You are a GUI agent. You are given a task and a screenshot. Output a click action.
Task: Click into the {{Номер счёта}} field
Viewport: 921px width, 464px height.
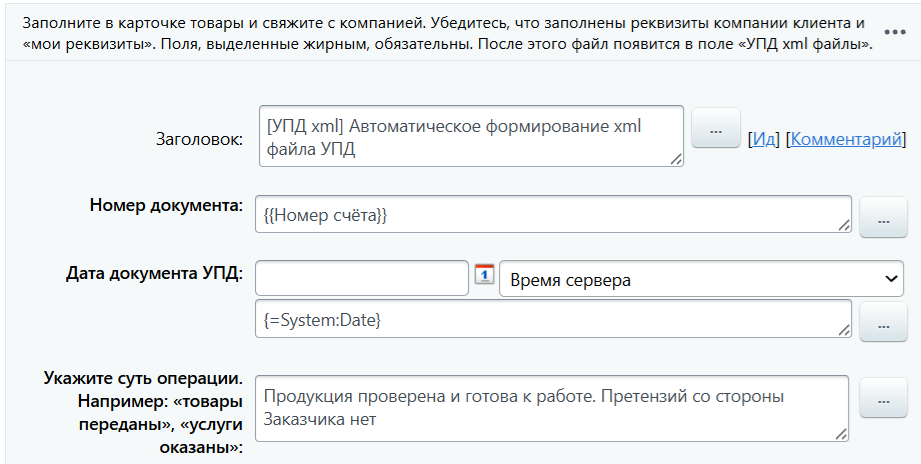coord(550,214)
